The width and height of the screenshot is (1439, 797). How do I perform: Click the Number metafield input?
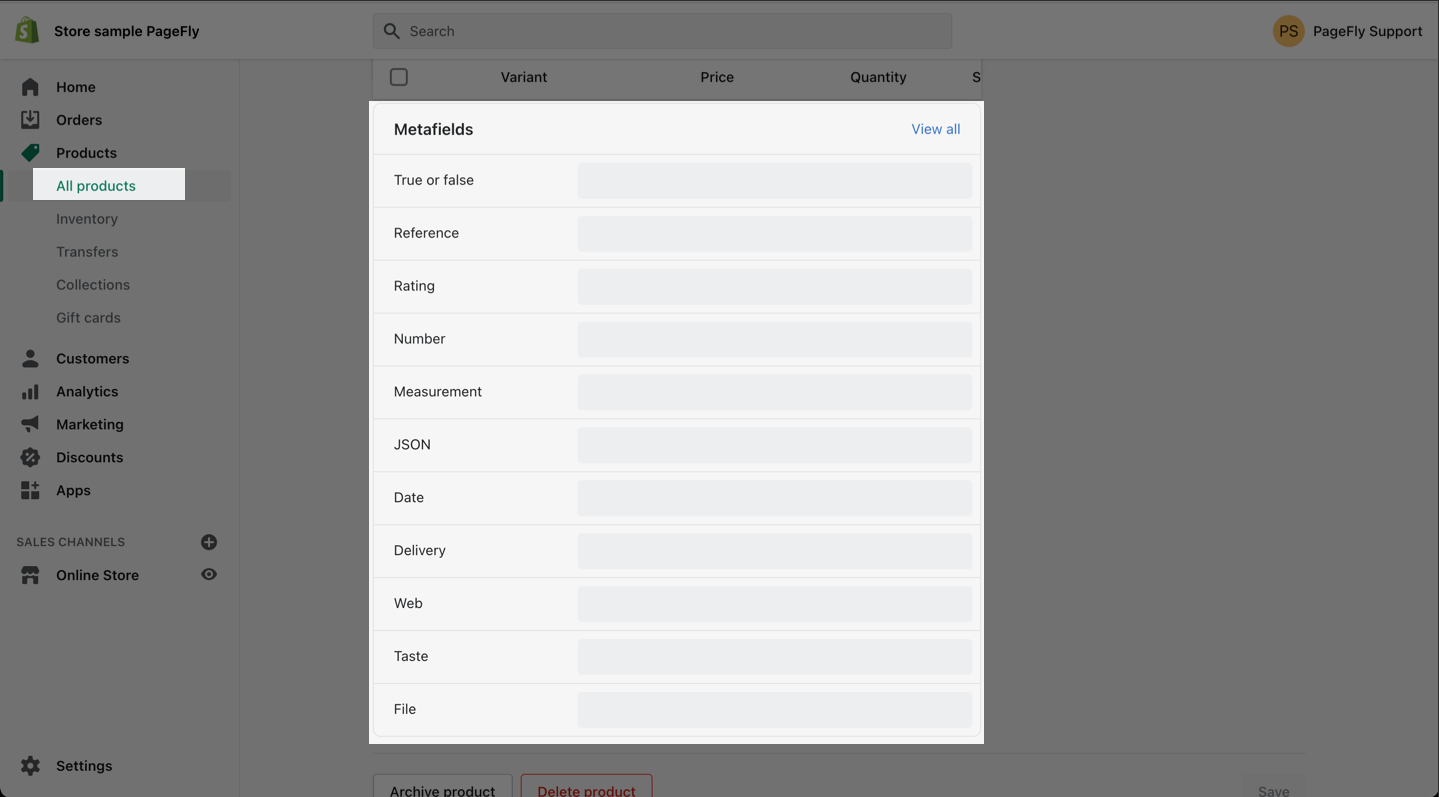pos(774,340)
